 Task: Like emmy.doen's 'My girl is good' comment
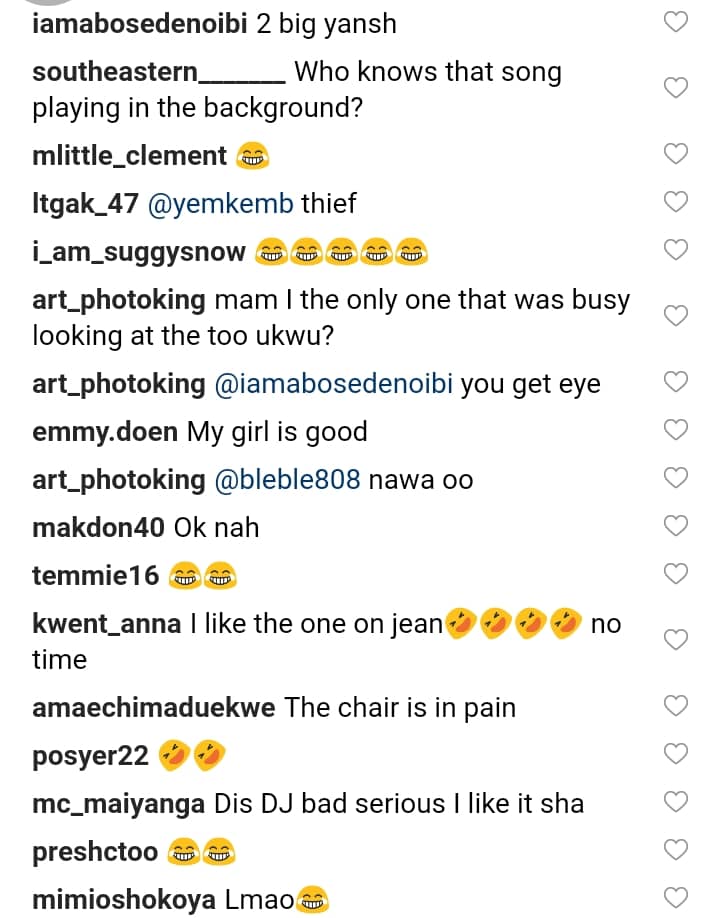(x=677, y=430)
